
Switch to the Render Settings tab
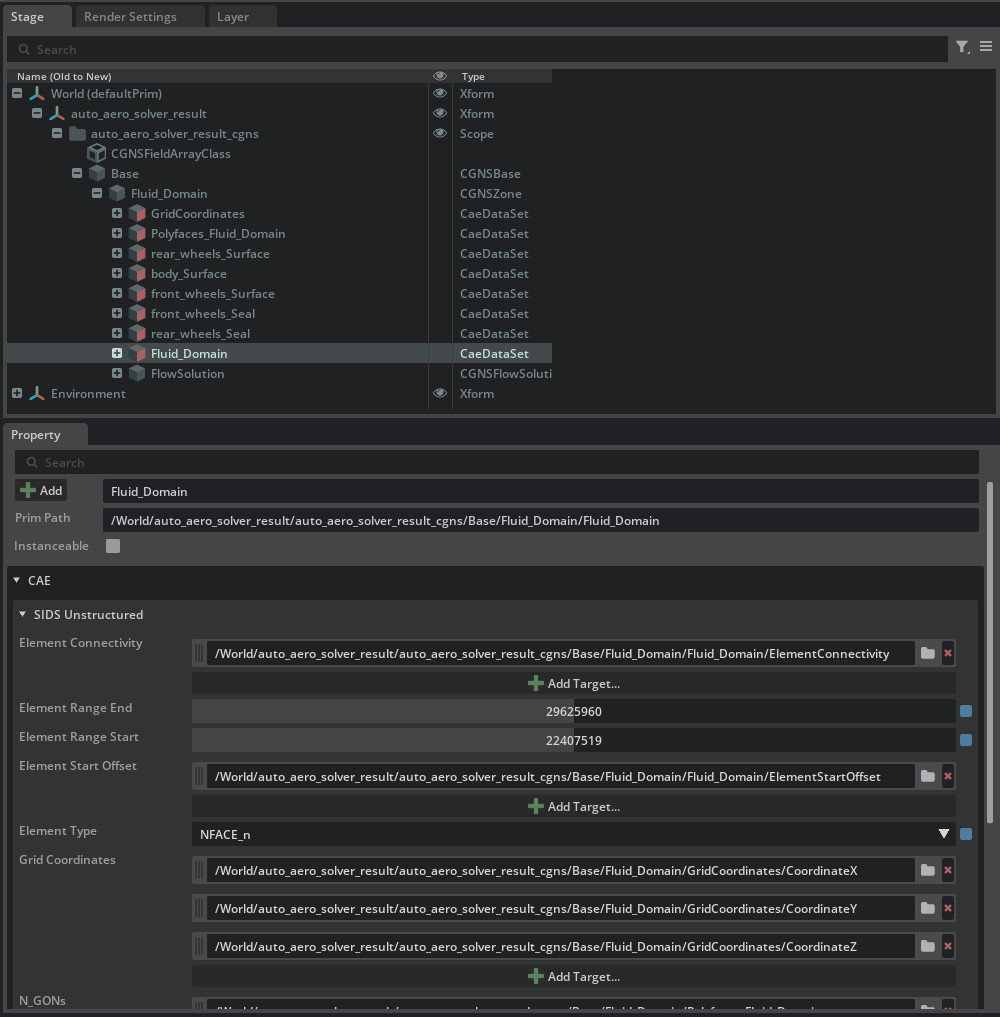pos(130,16)
